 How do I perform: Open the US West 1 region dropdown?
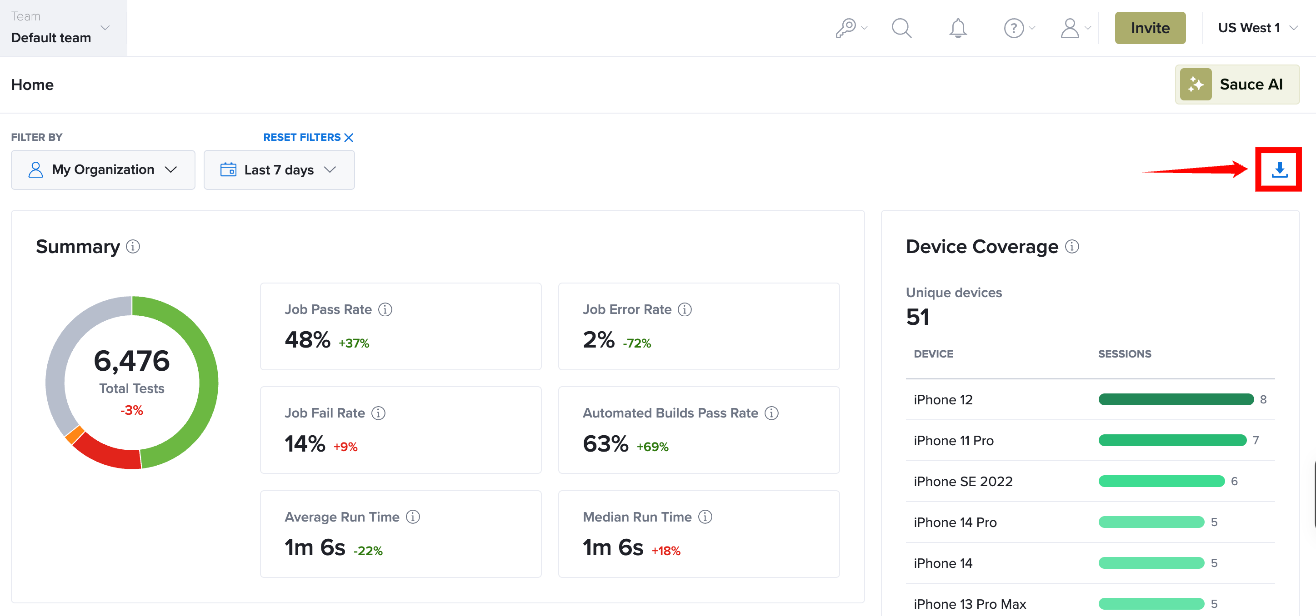1258,28
